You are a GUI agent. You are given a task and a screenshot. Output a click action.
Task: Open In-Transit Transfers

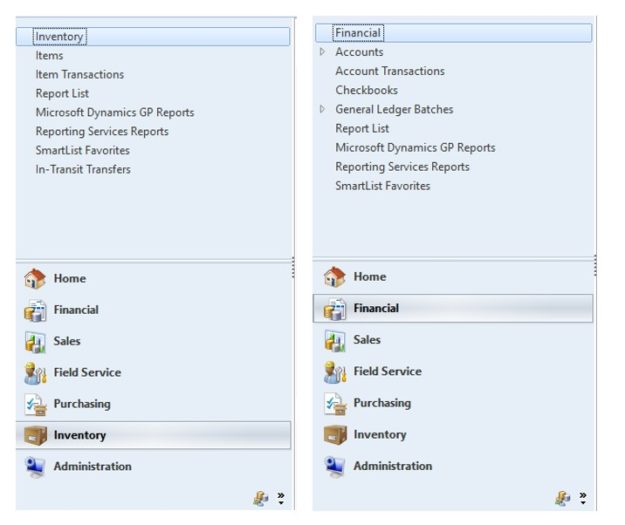point(83,170)
